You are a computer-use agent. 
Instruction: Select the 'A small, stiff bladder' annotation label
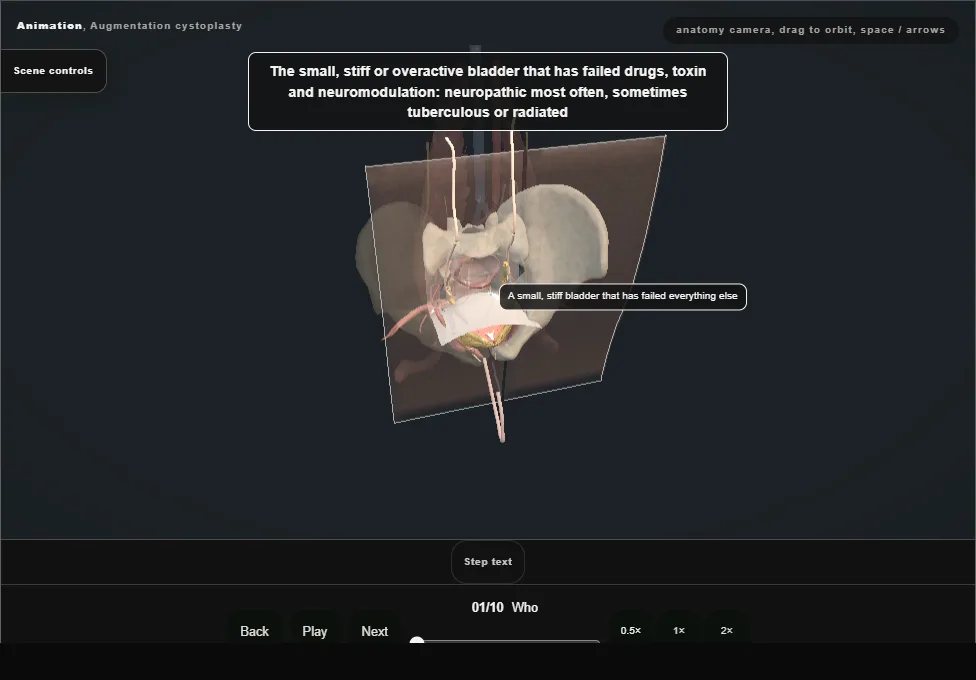click(x=622, y=296)
